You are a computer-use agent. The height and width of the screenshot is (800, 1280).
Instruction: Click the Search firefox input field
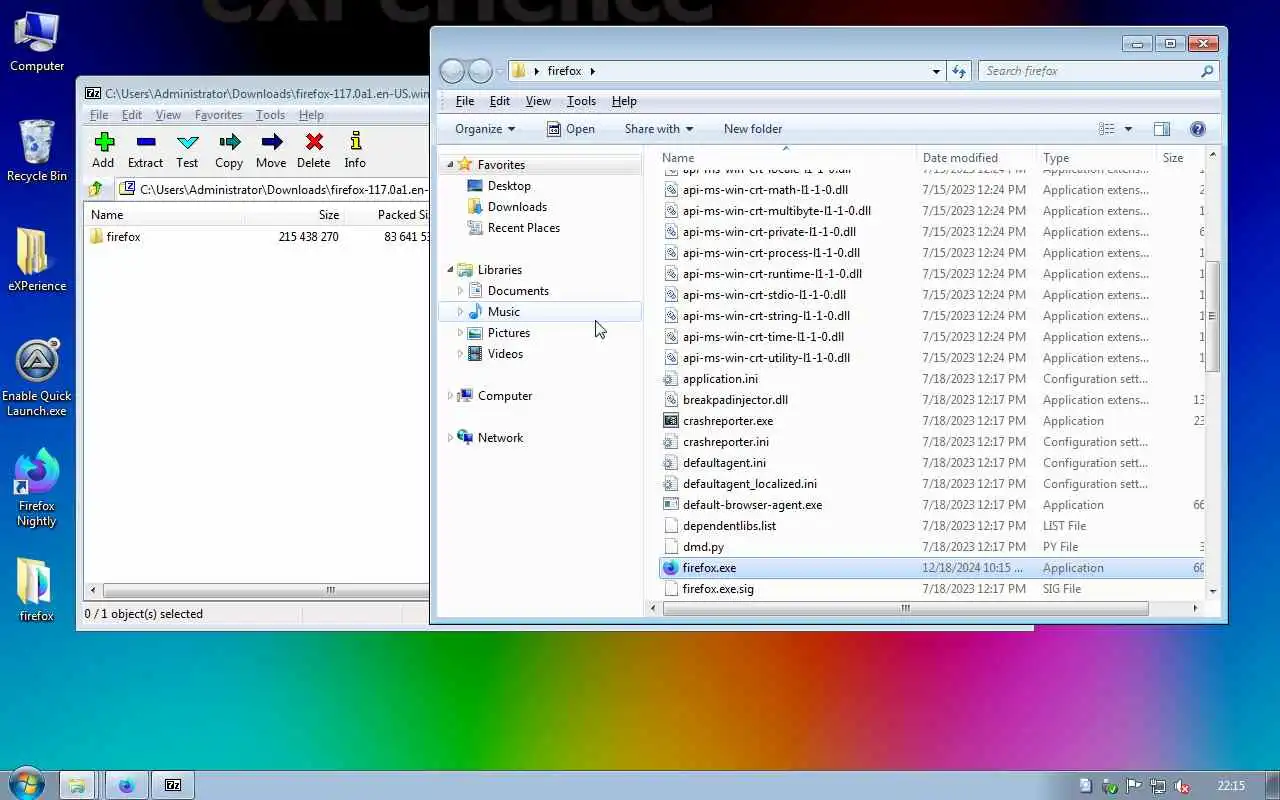pos(1090,71)
